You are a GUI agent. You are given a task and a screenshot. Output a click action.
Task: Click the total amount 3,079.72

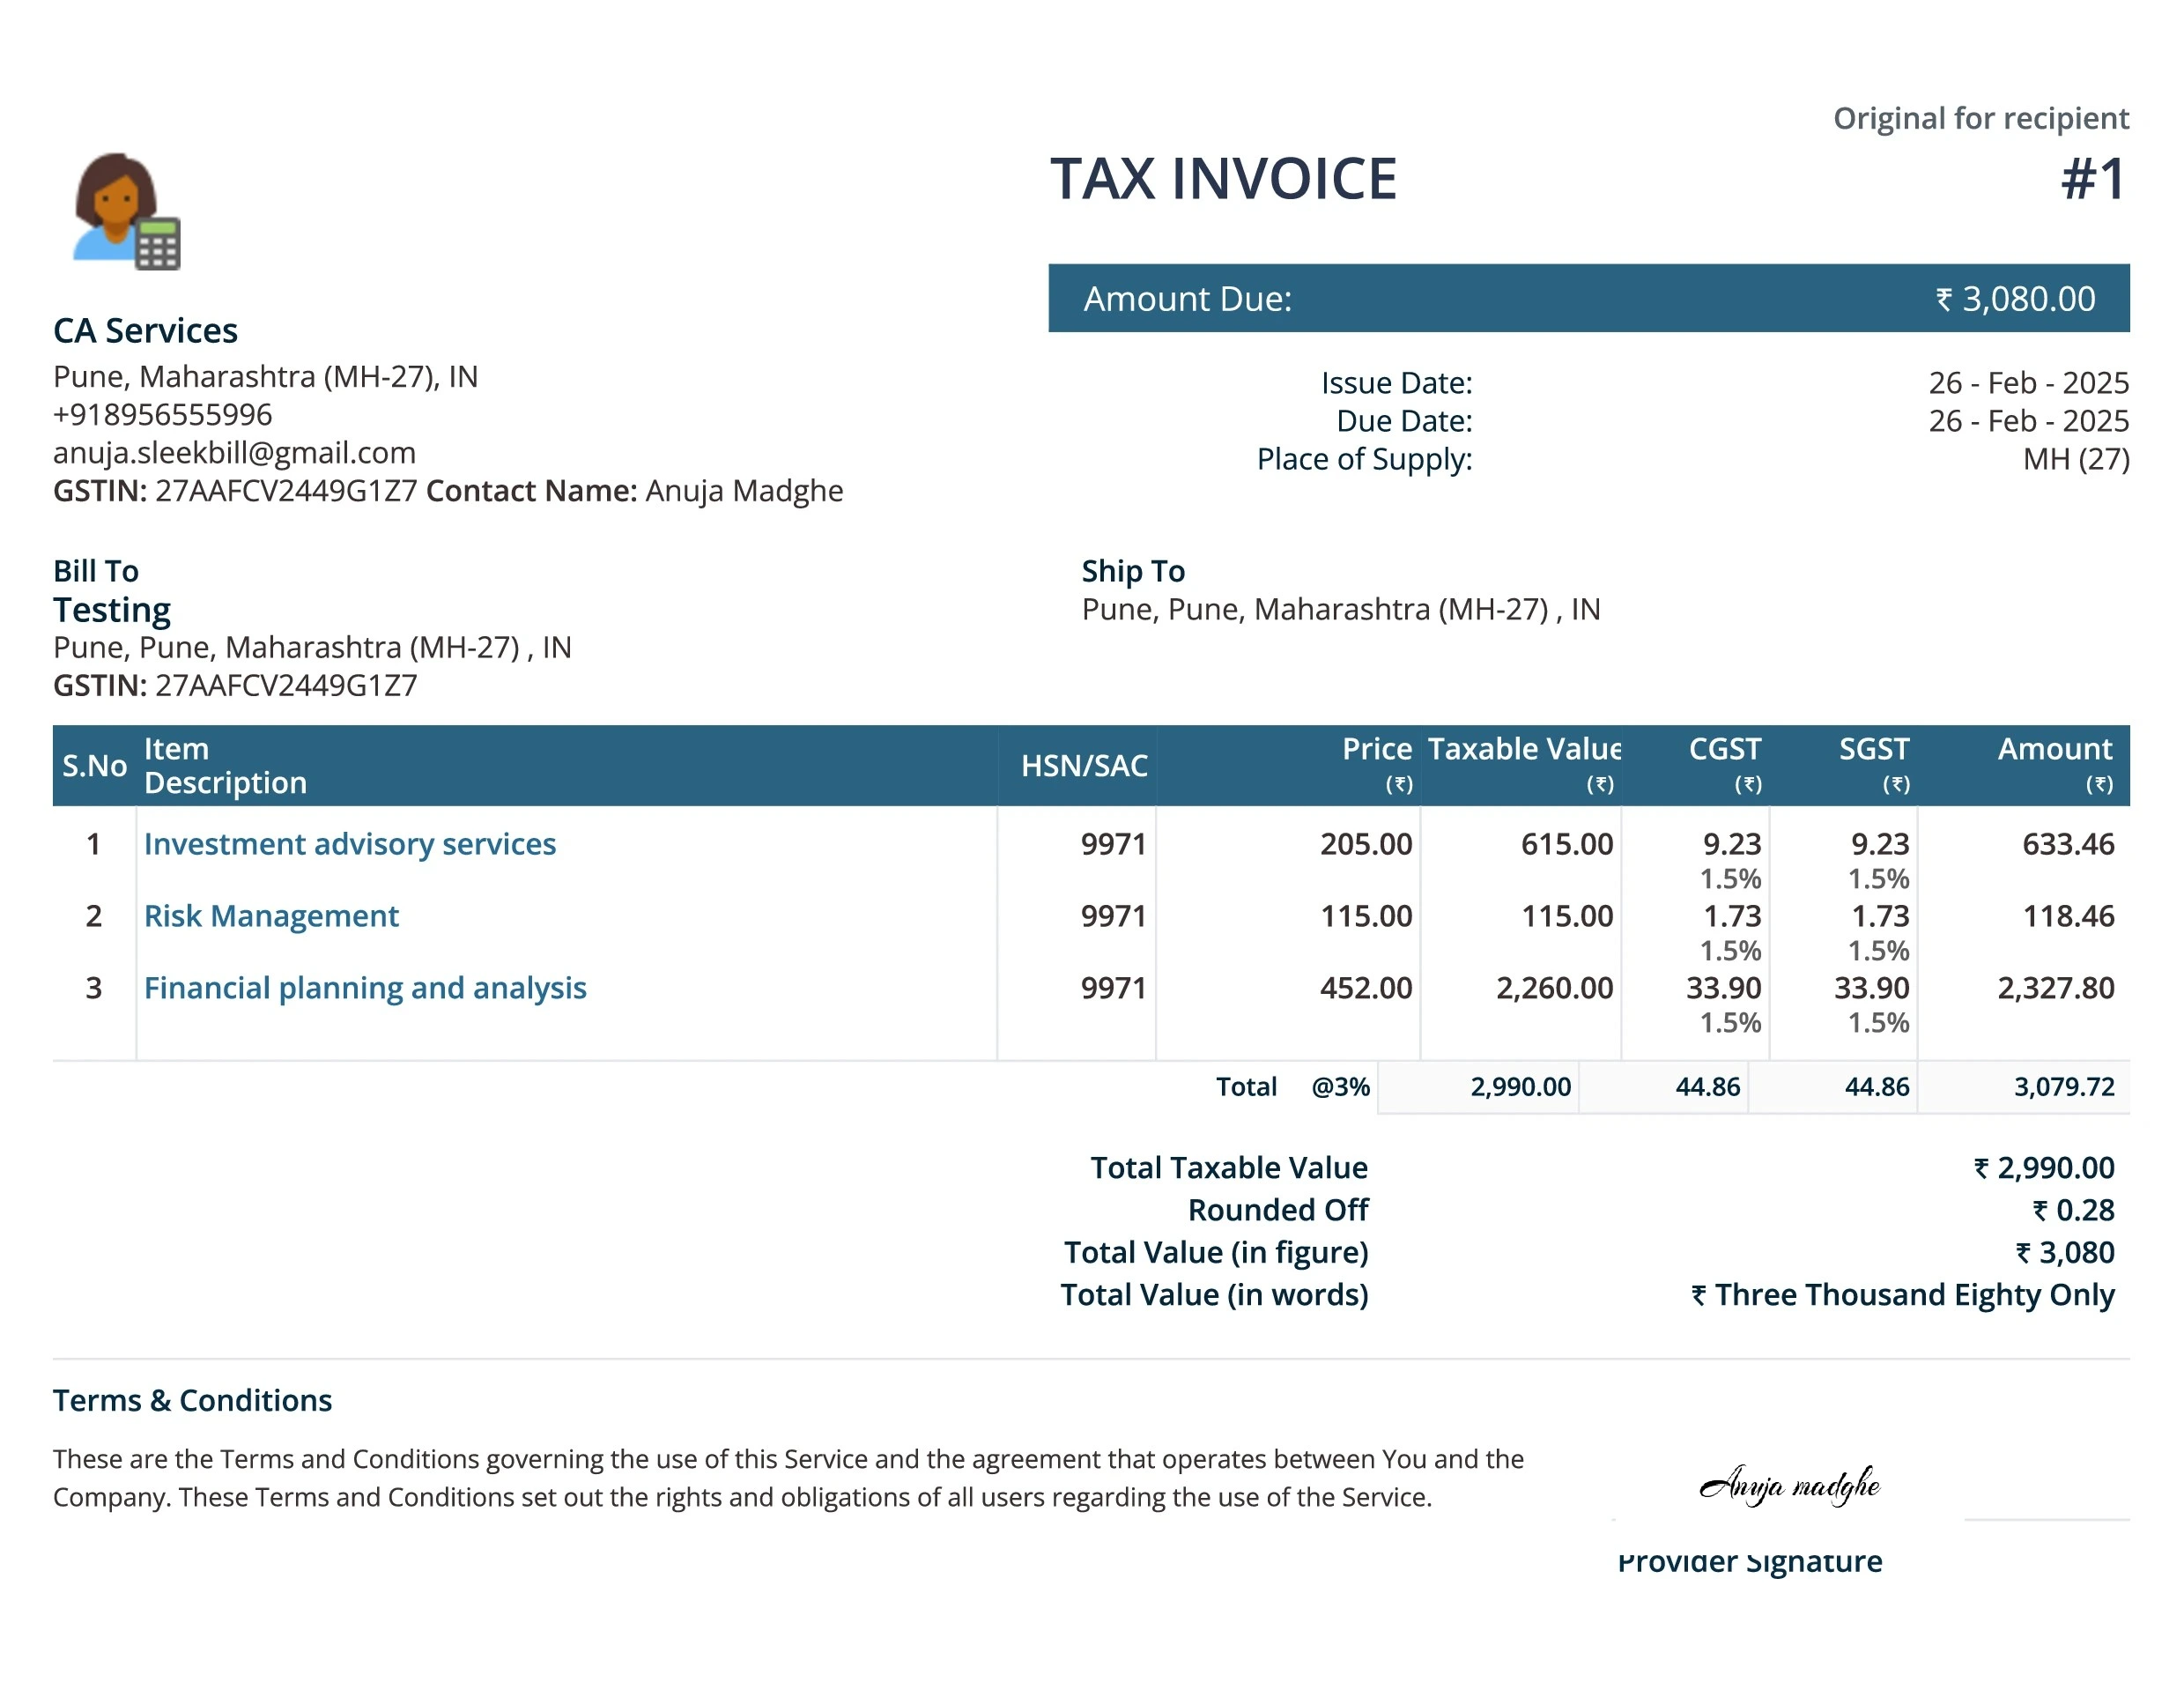tap(2064, 1087)
